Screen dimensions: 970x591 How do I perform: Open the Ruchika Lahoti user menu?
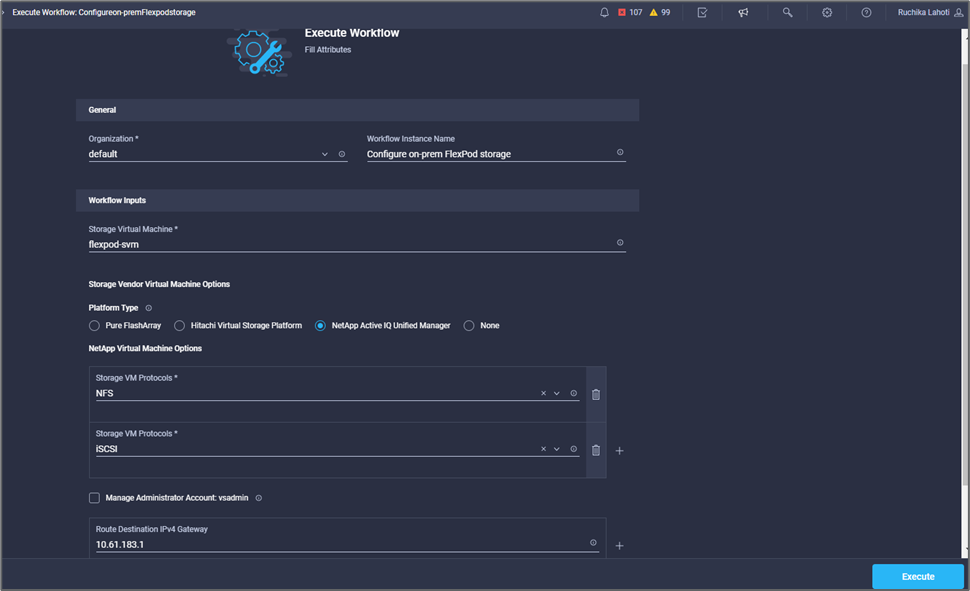[x=923, y=12]
